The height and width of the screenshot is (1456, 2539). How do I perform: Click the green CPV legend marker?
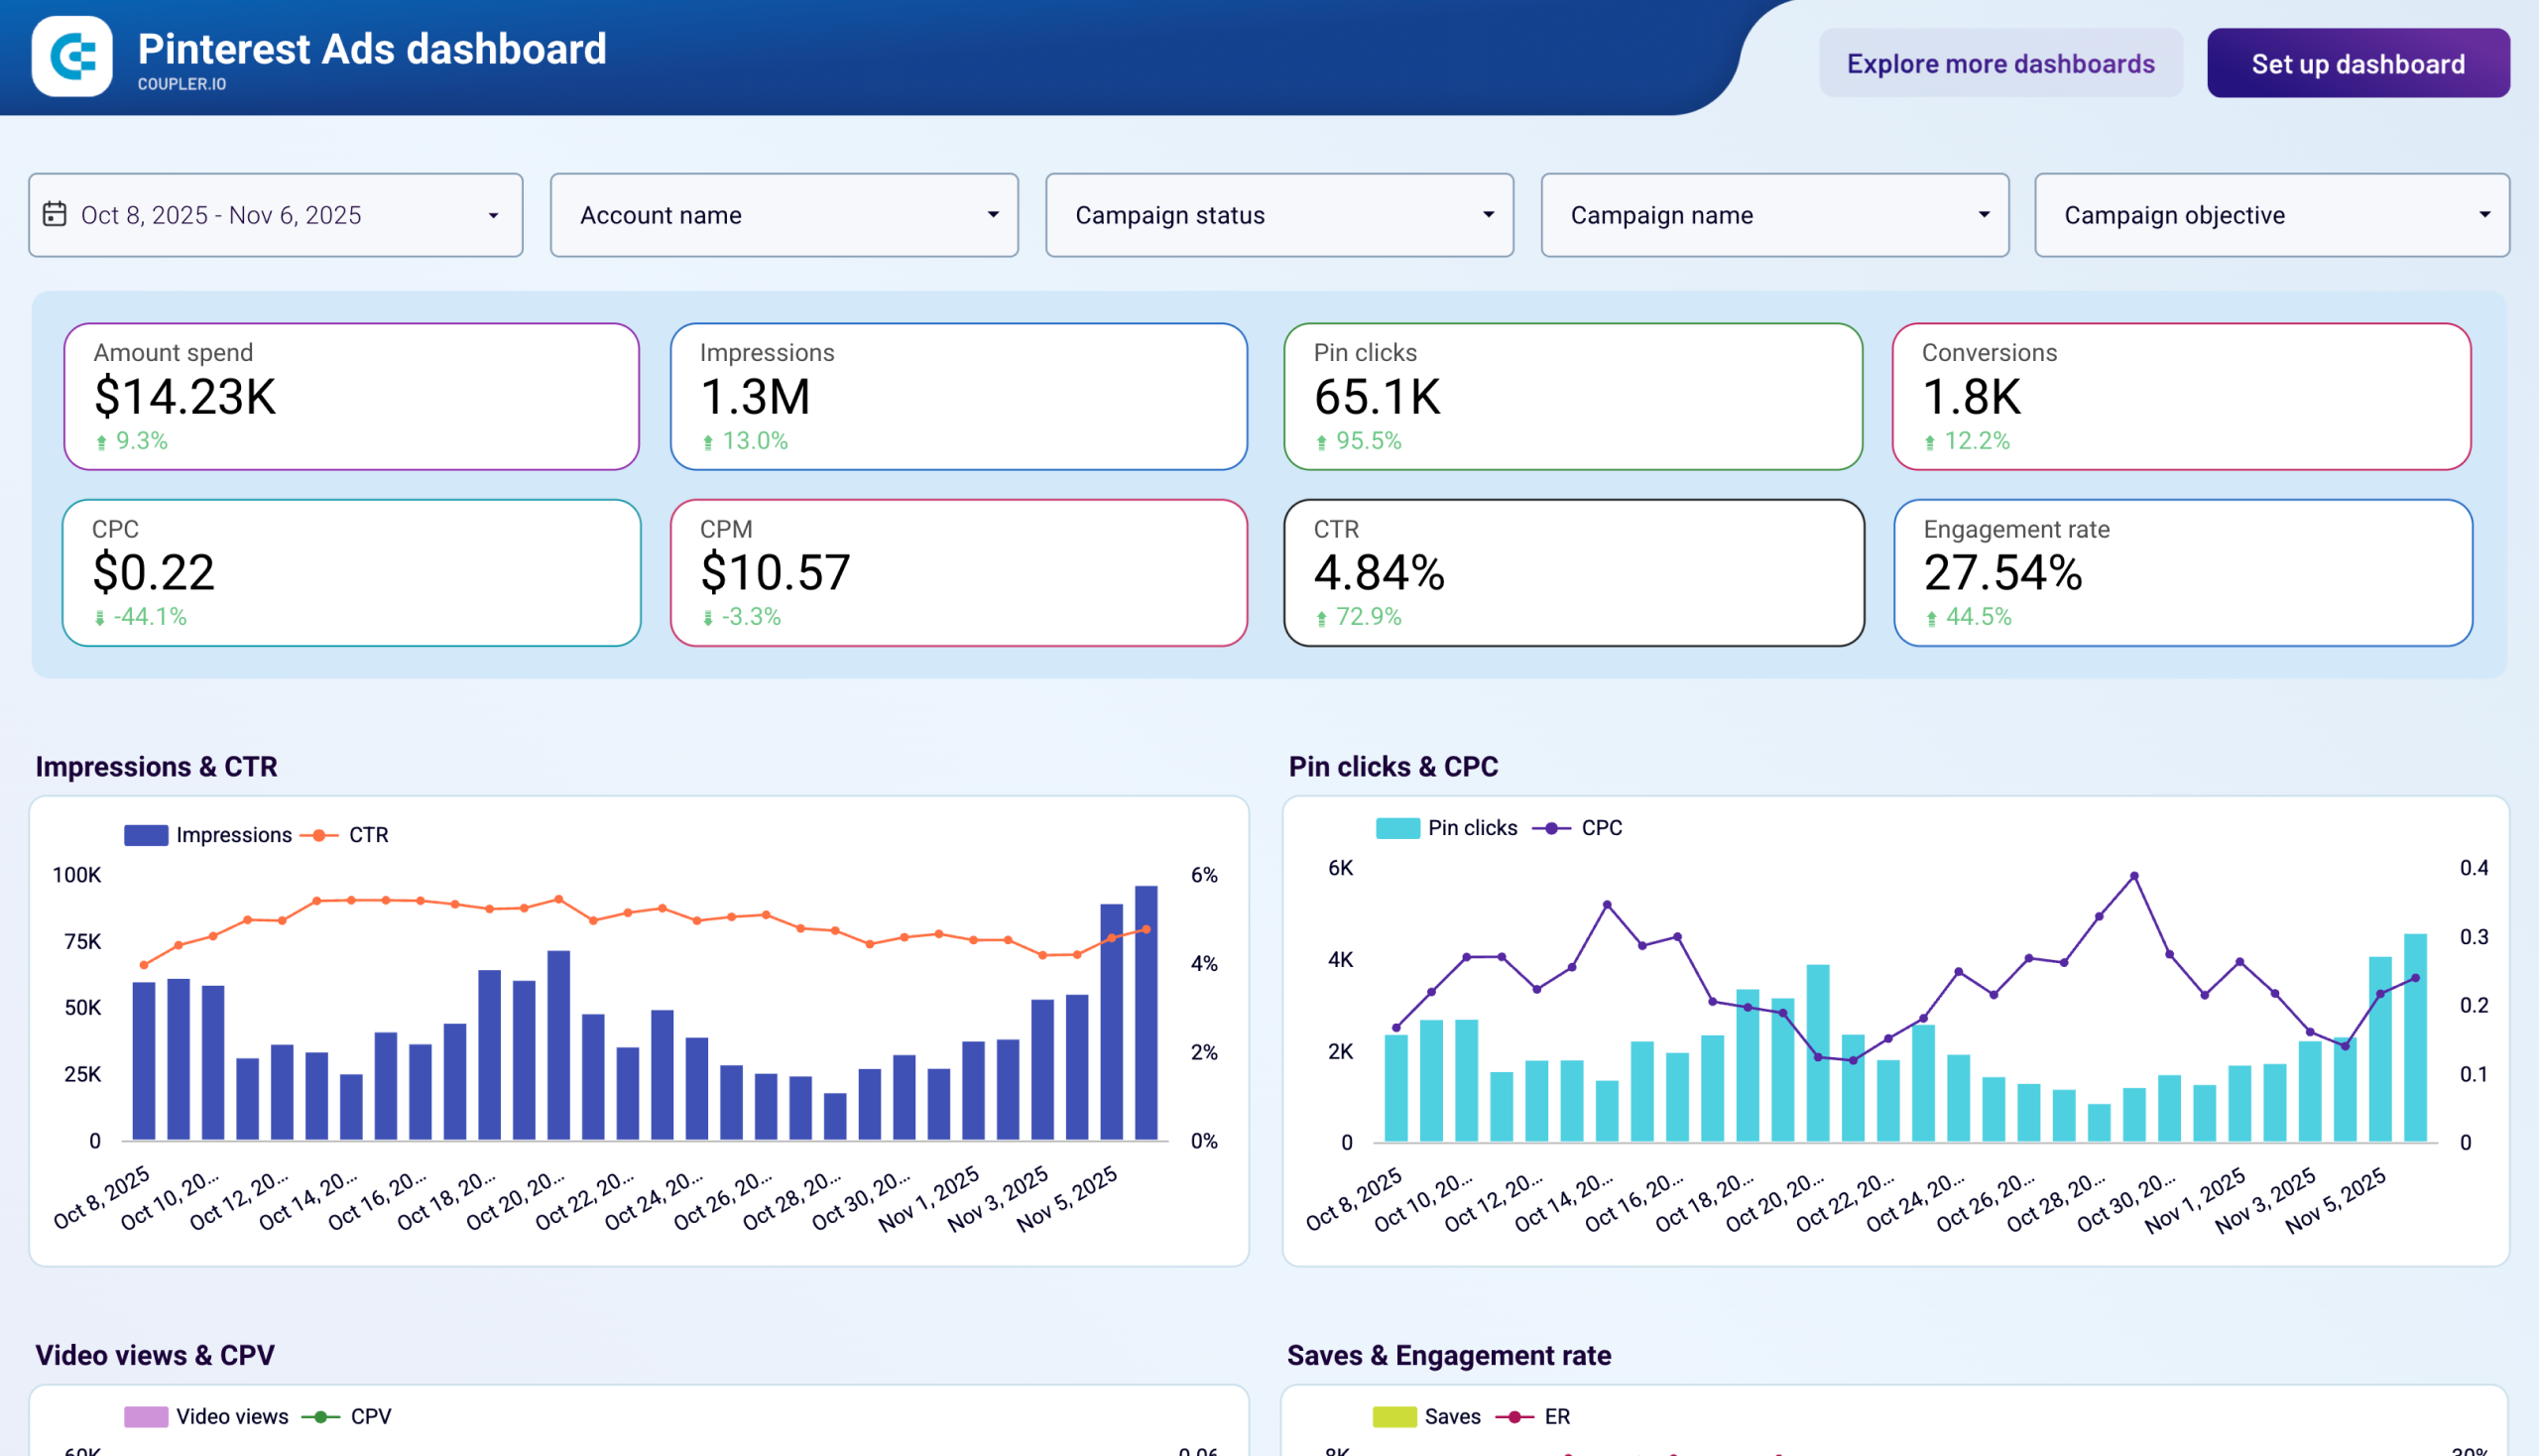coord(322,1416)
